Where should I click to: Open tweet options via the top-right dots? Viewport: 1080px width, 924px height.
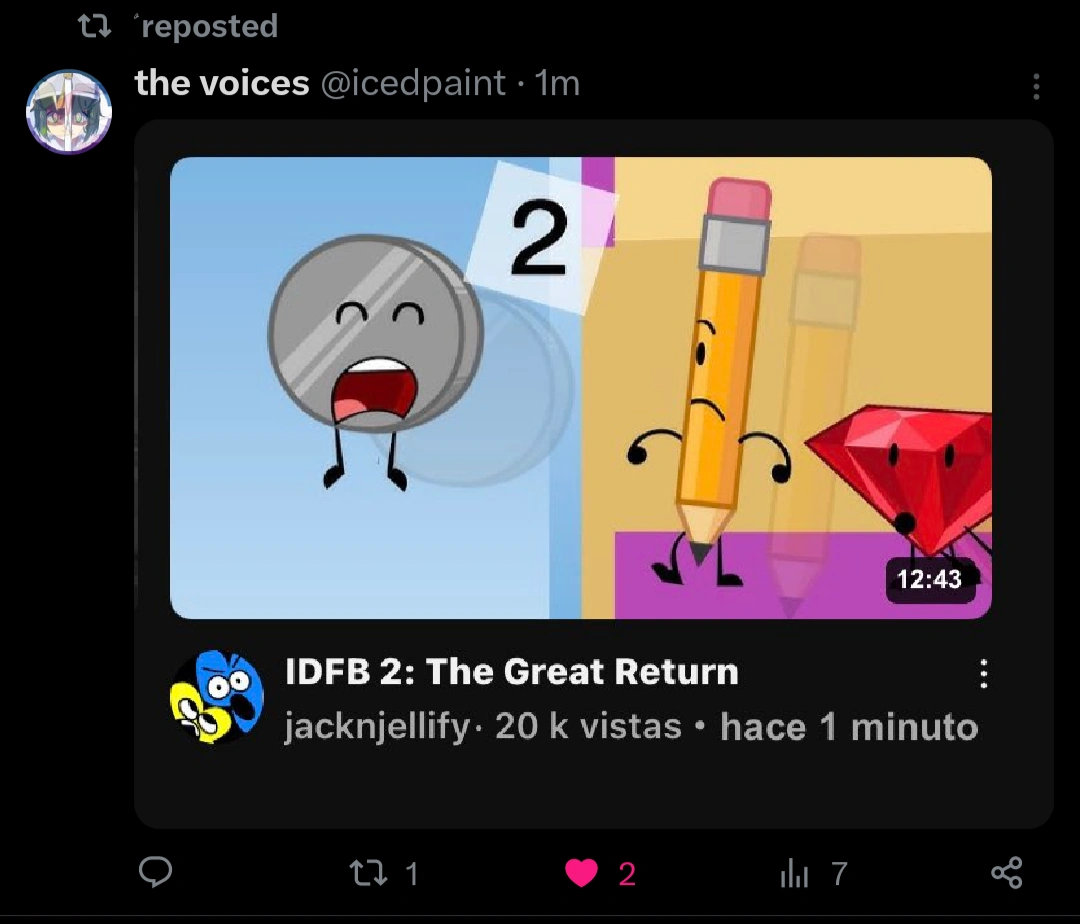click(1036, 88)
